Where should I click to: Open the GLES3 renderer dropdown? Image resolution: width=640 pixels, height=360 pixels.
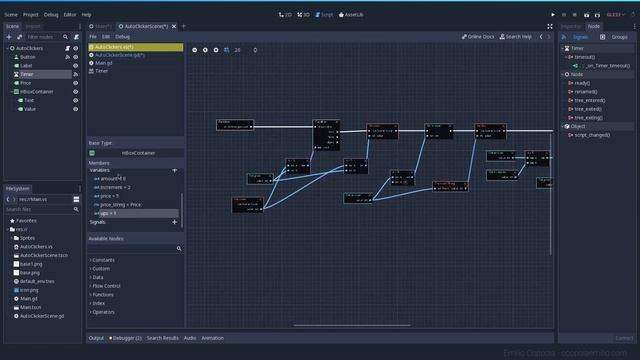coord(616,15)
